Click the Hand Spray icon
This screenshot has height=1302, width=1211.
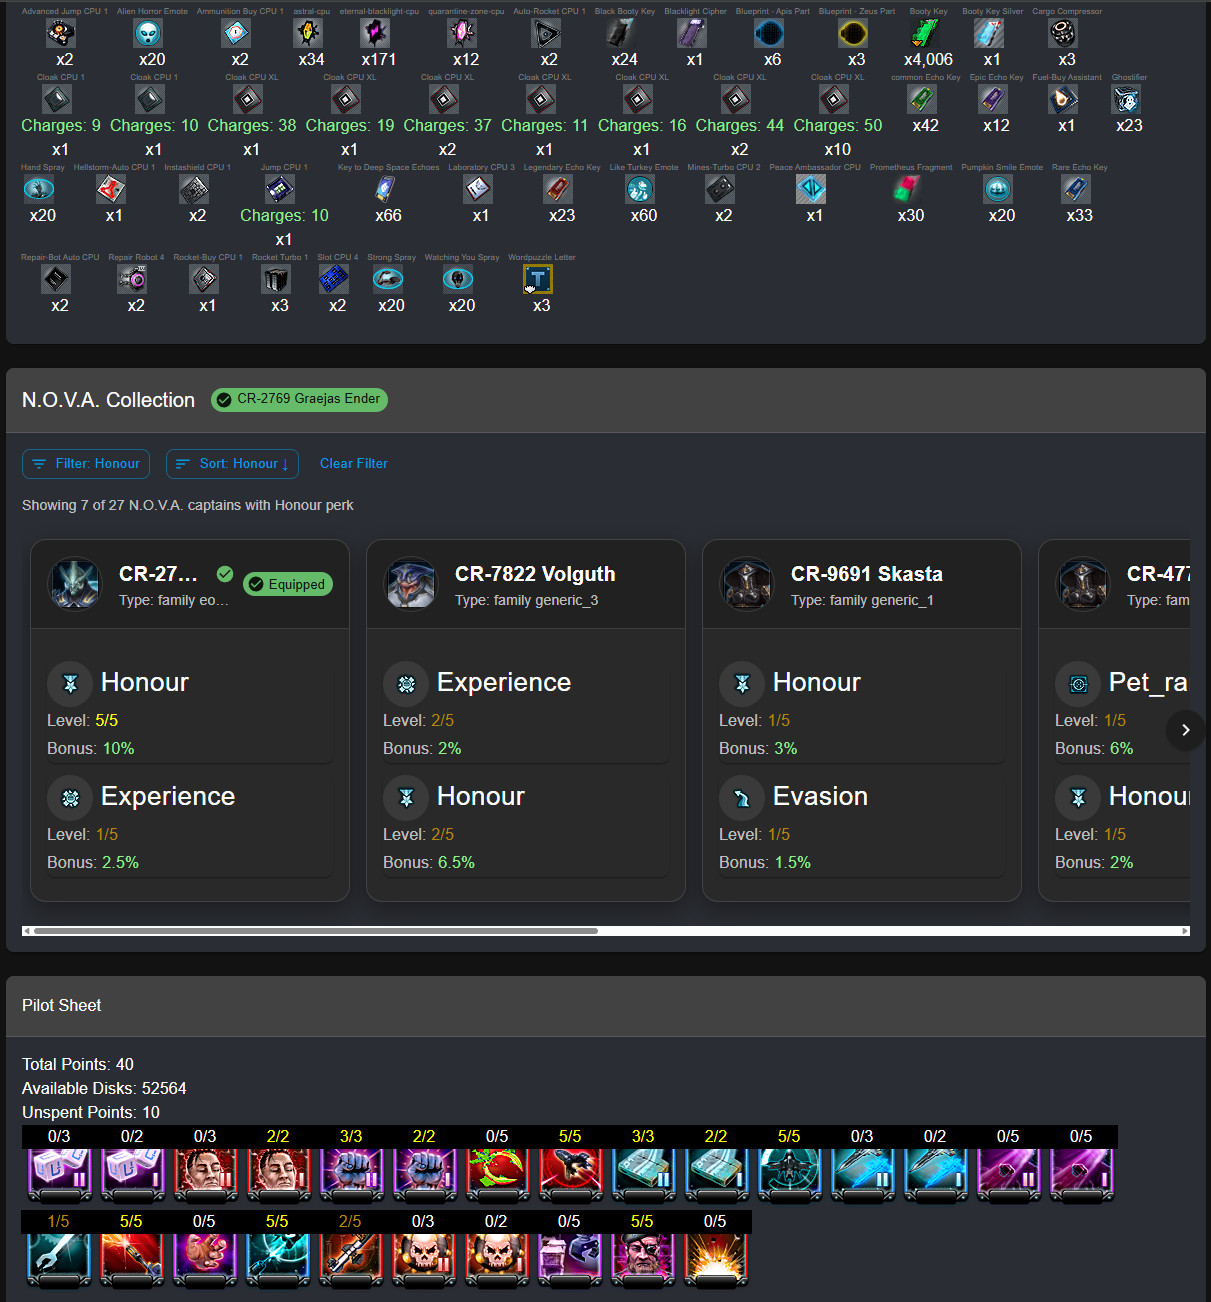point(39,190)
